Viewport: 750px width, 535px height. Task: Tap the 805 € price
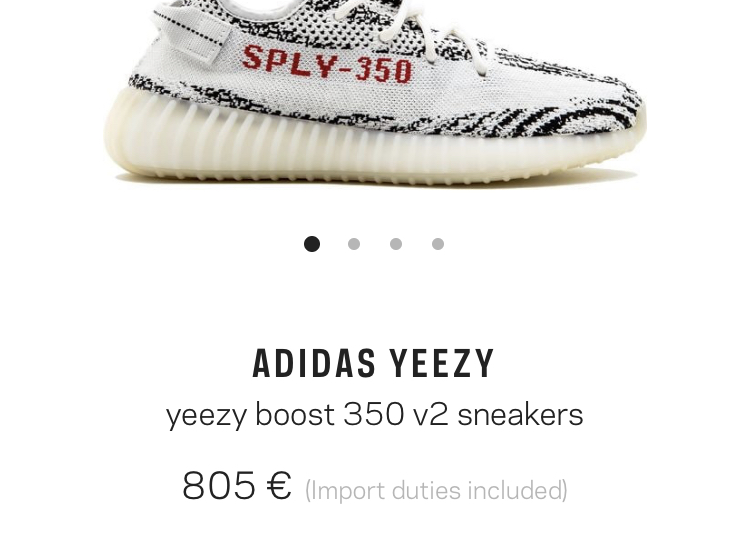click(237, 486)
